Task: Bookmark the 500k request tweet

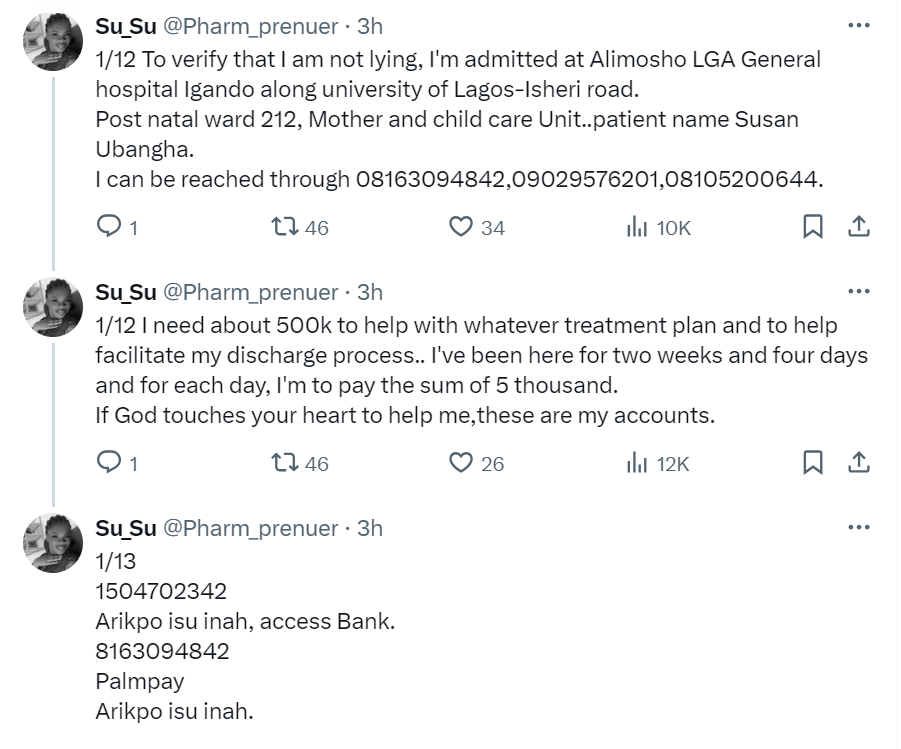Action: click(813, 463)
